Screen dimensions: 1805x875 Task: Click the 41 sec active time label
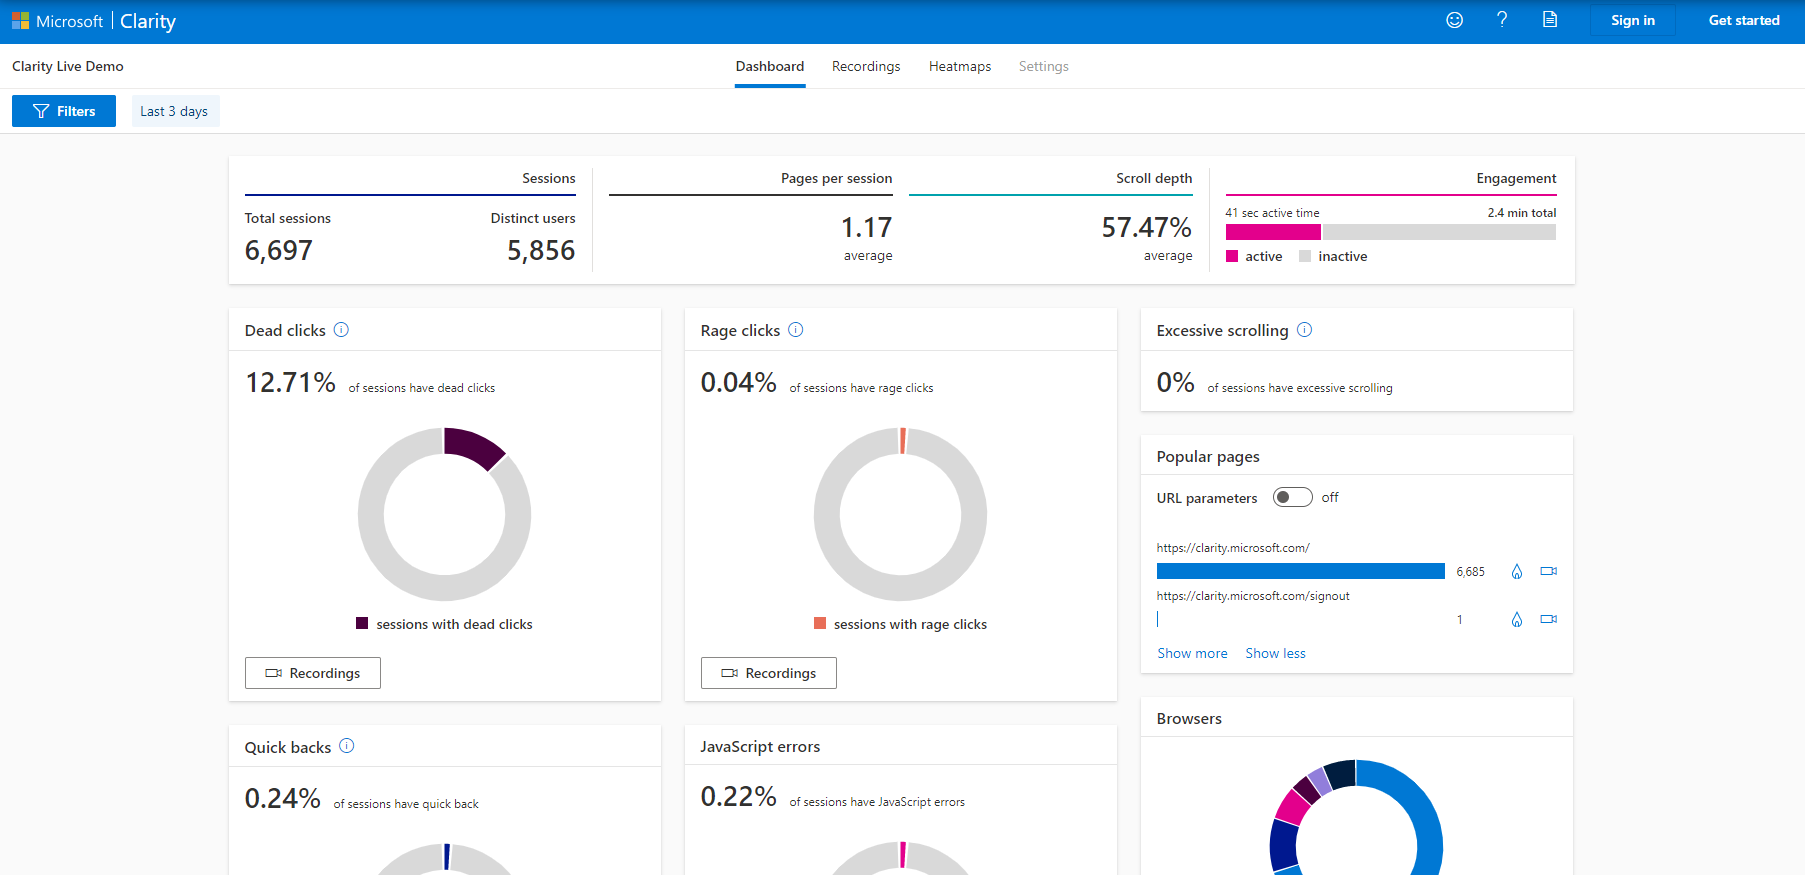pos(1272,213)
